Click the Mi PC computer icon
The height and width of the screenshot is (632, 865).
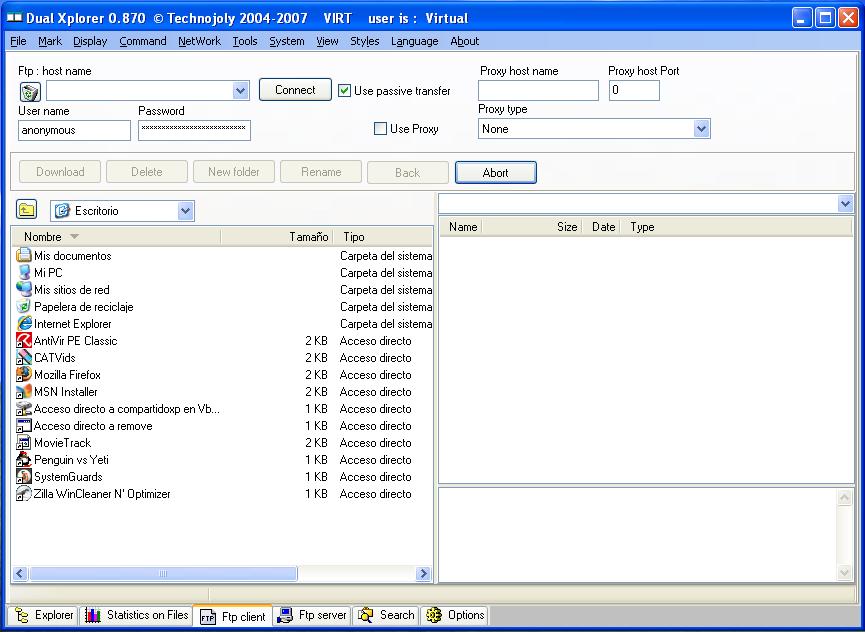coord(24,272)
